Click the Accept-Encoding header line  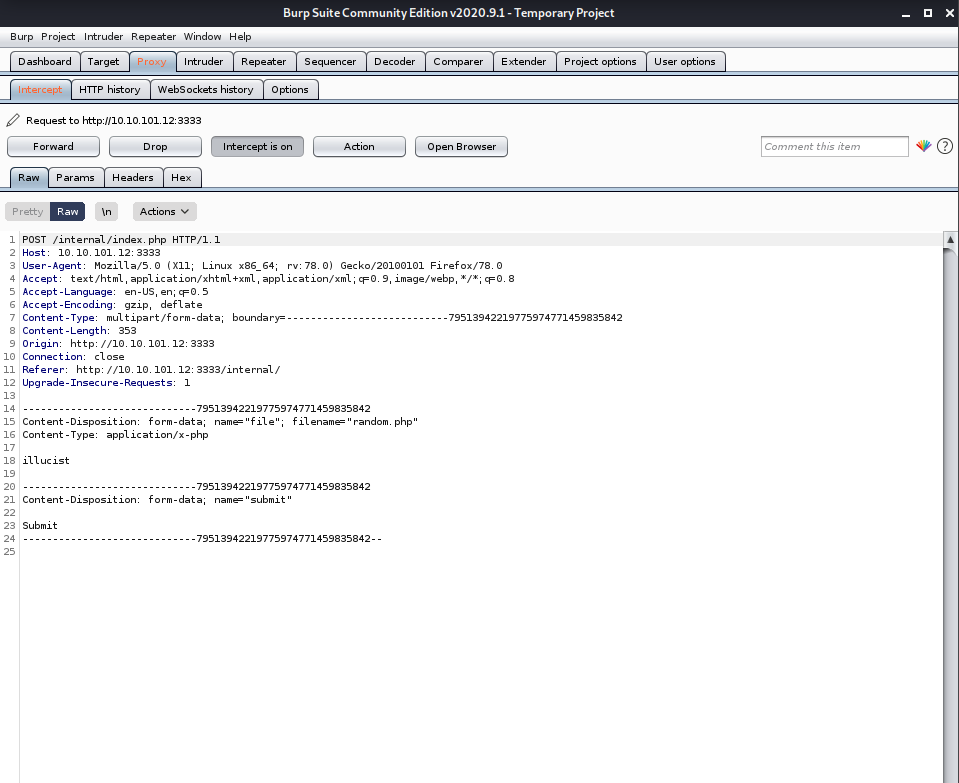[113, 305]
